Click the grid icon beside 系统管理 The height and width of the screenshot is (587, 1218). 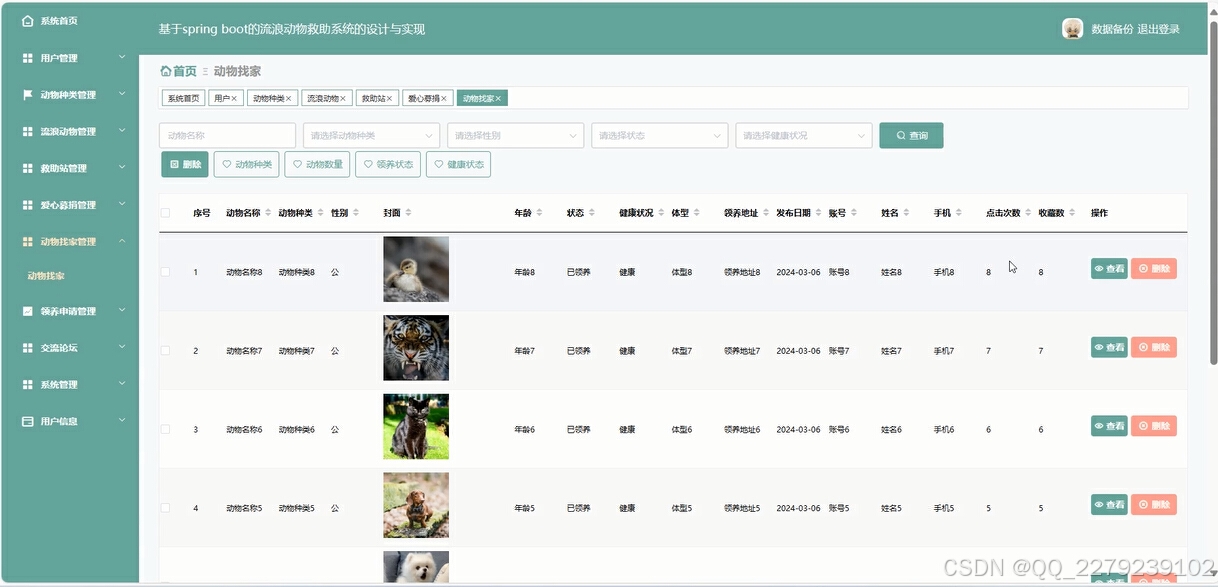pyautogui.click(x=28, y=384)
